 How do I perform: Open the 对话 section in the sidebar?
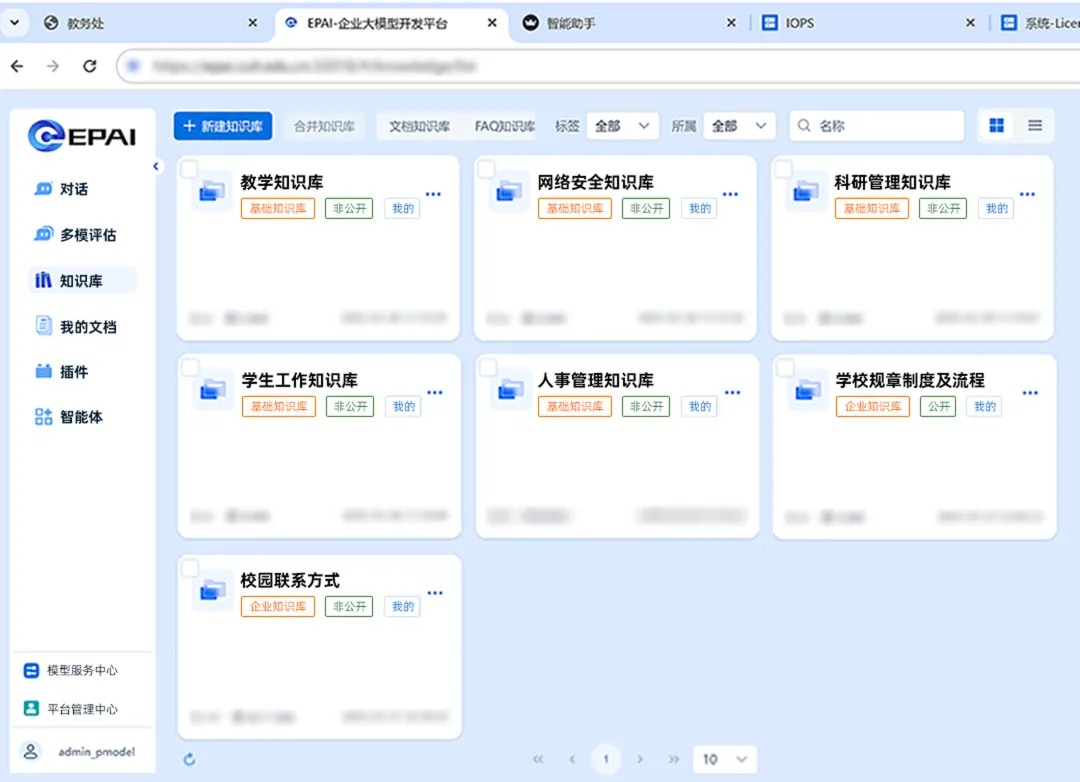click(70, 189)
